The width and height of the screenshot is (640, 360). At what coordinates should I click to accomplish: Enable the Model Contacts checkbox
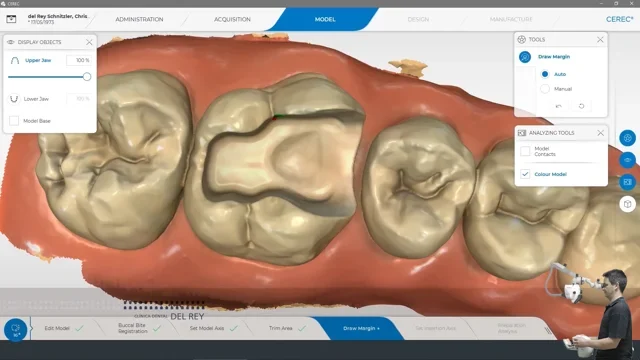coord(525,151)
